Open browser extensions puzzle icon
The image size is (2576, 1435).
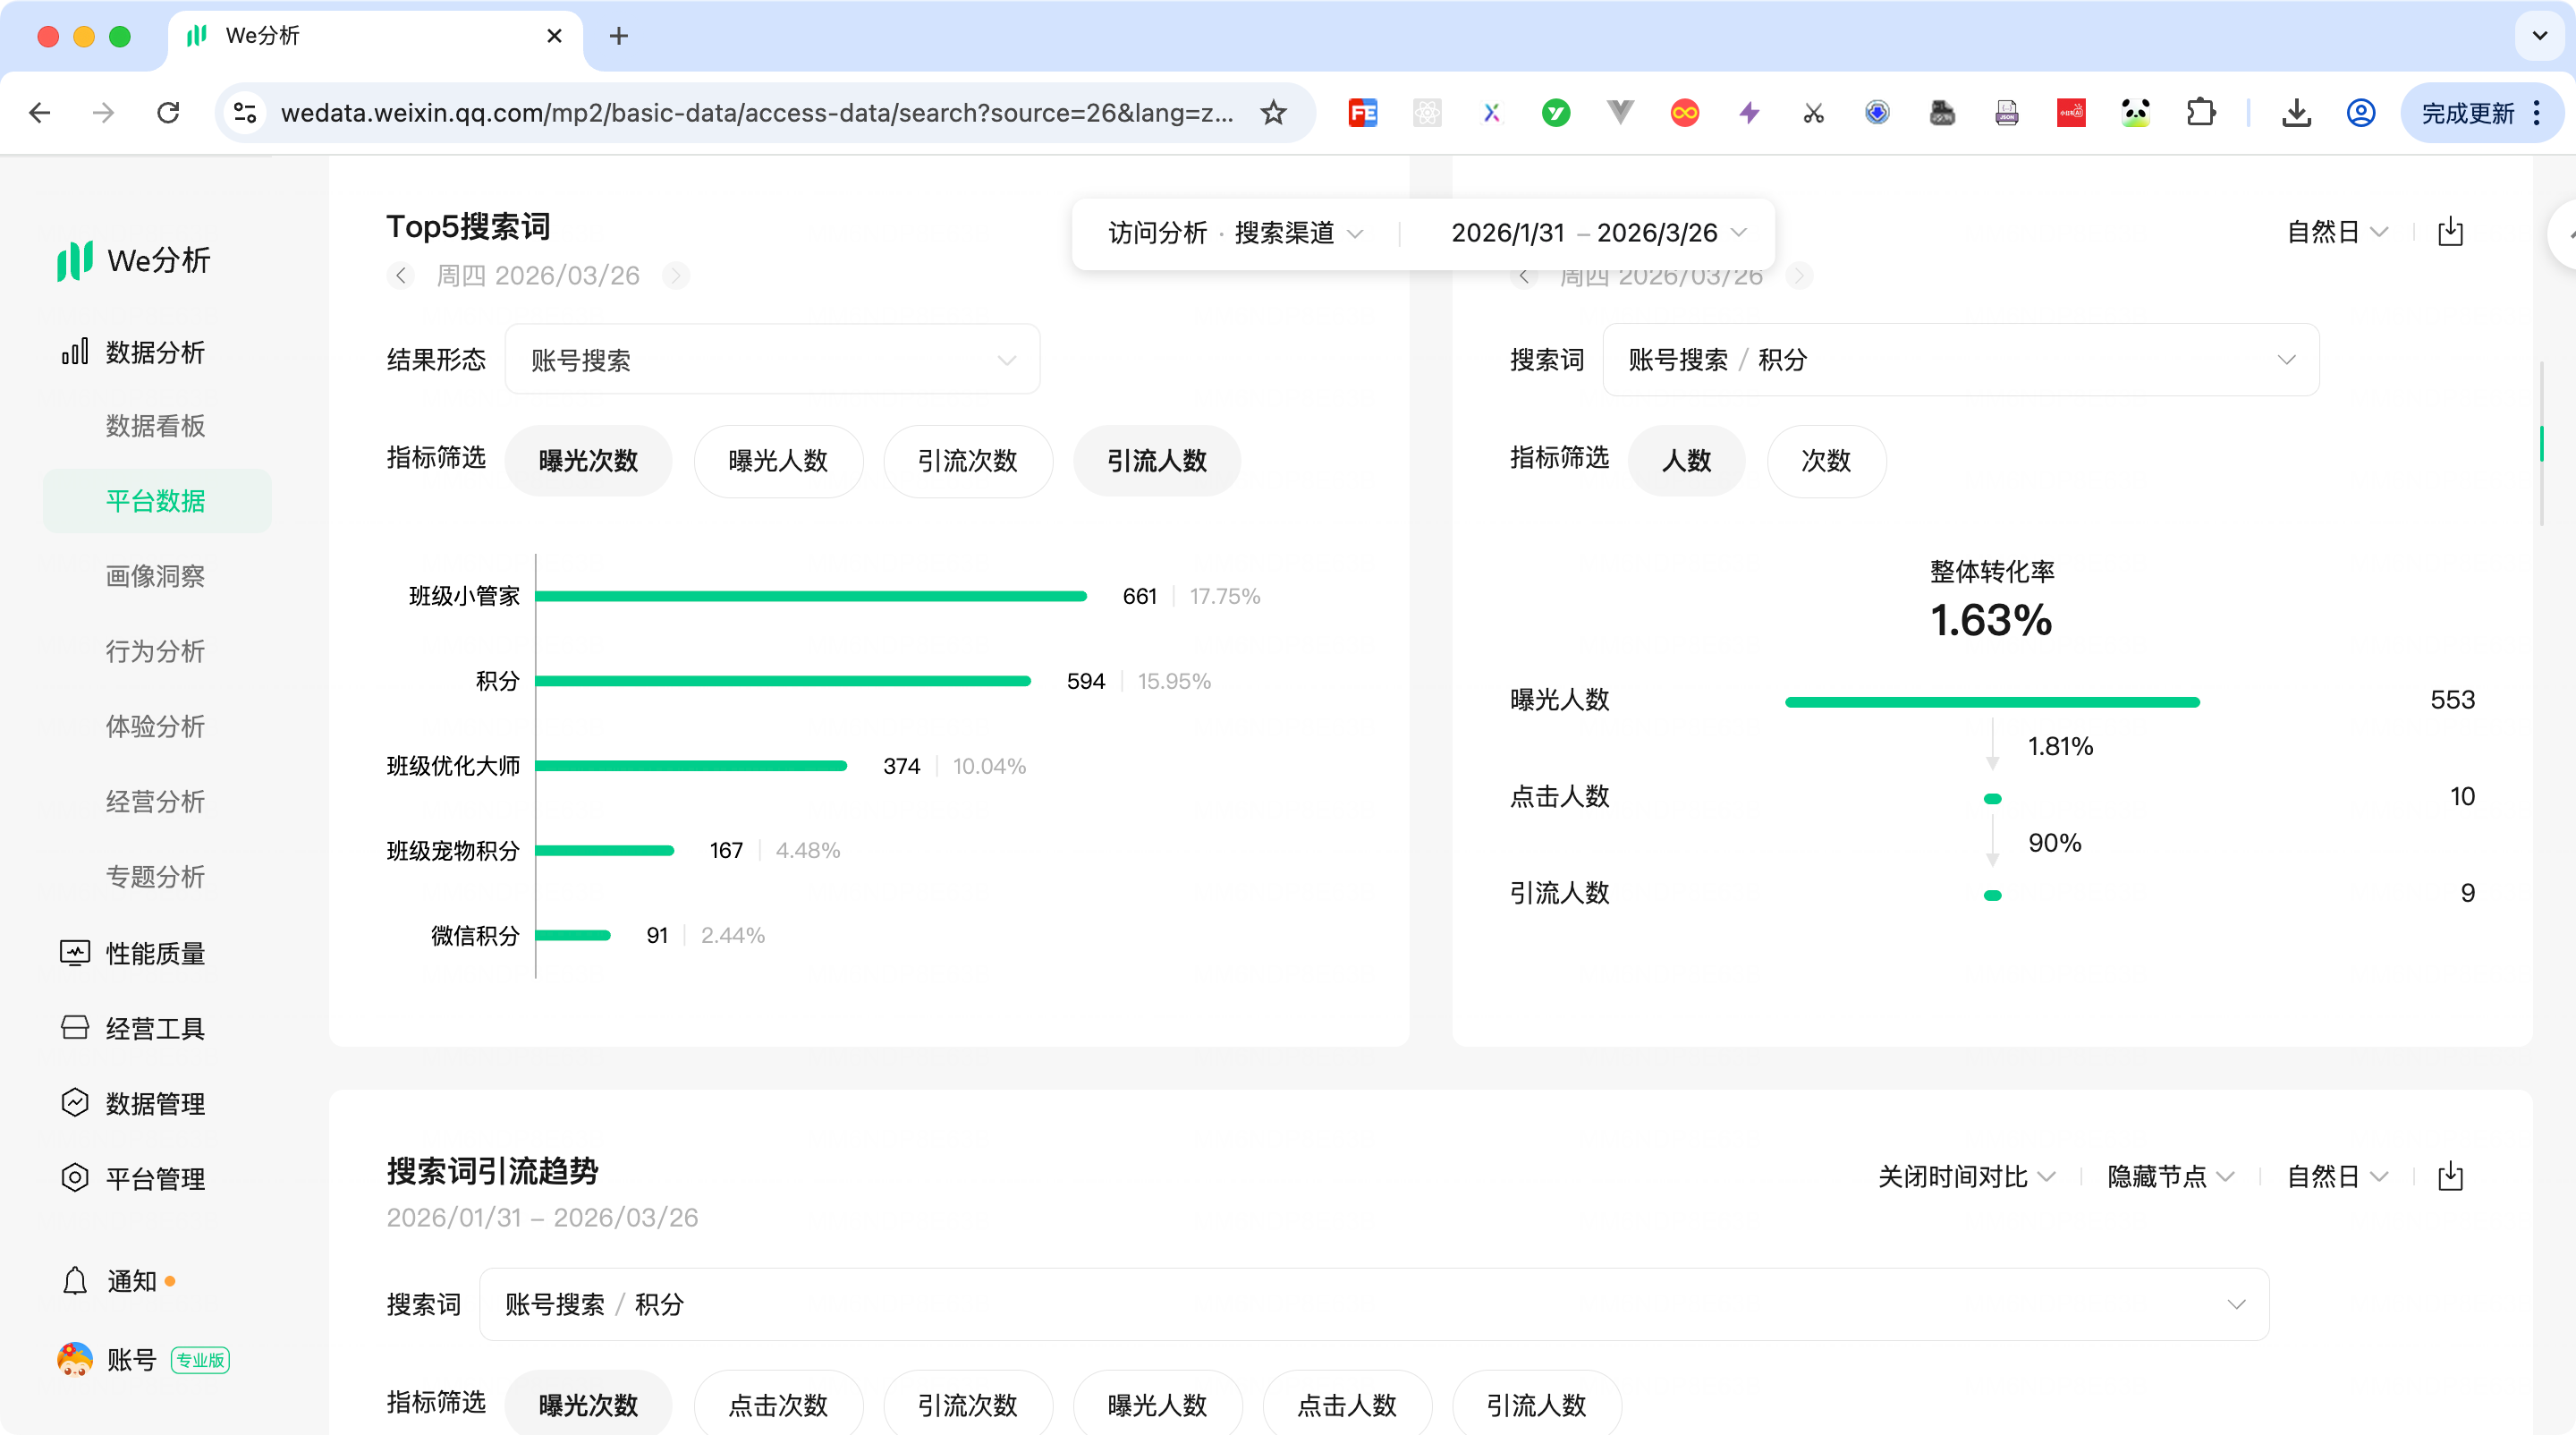(2200, 113)
